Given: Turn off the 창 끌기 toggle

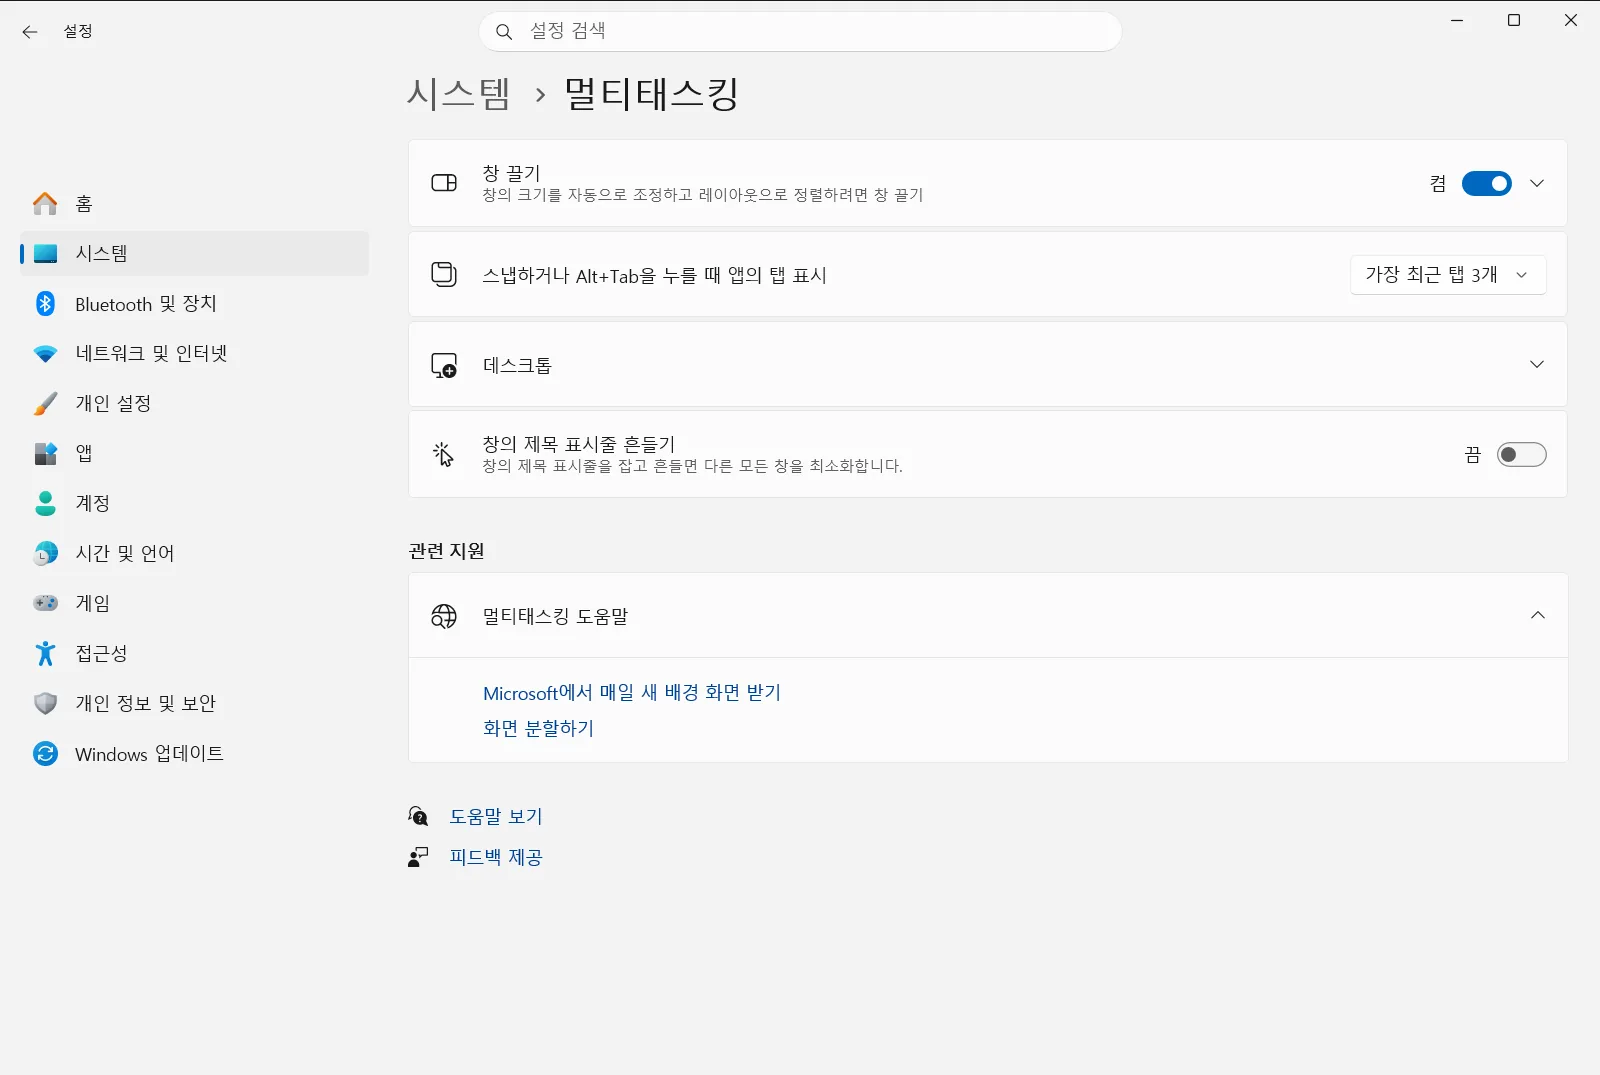Looking at the screenshot, I should pyautogui.click(x=1486, y=184).
